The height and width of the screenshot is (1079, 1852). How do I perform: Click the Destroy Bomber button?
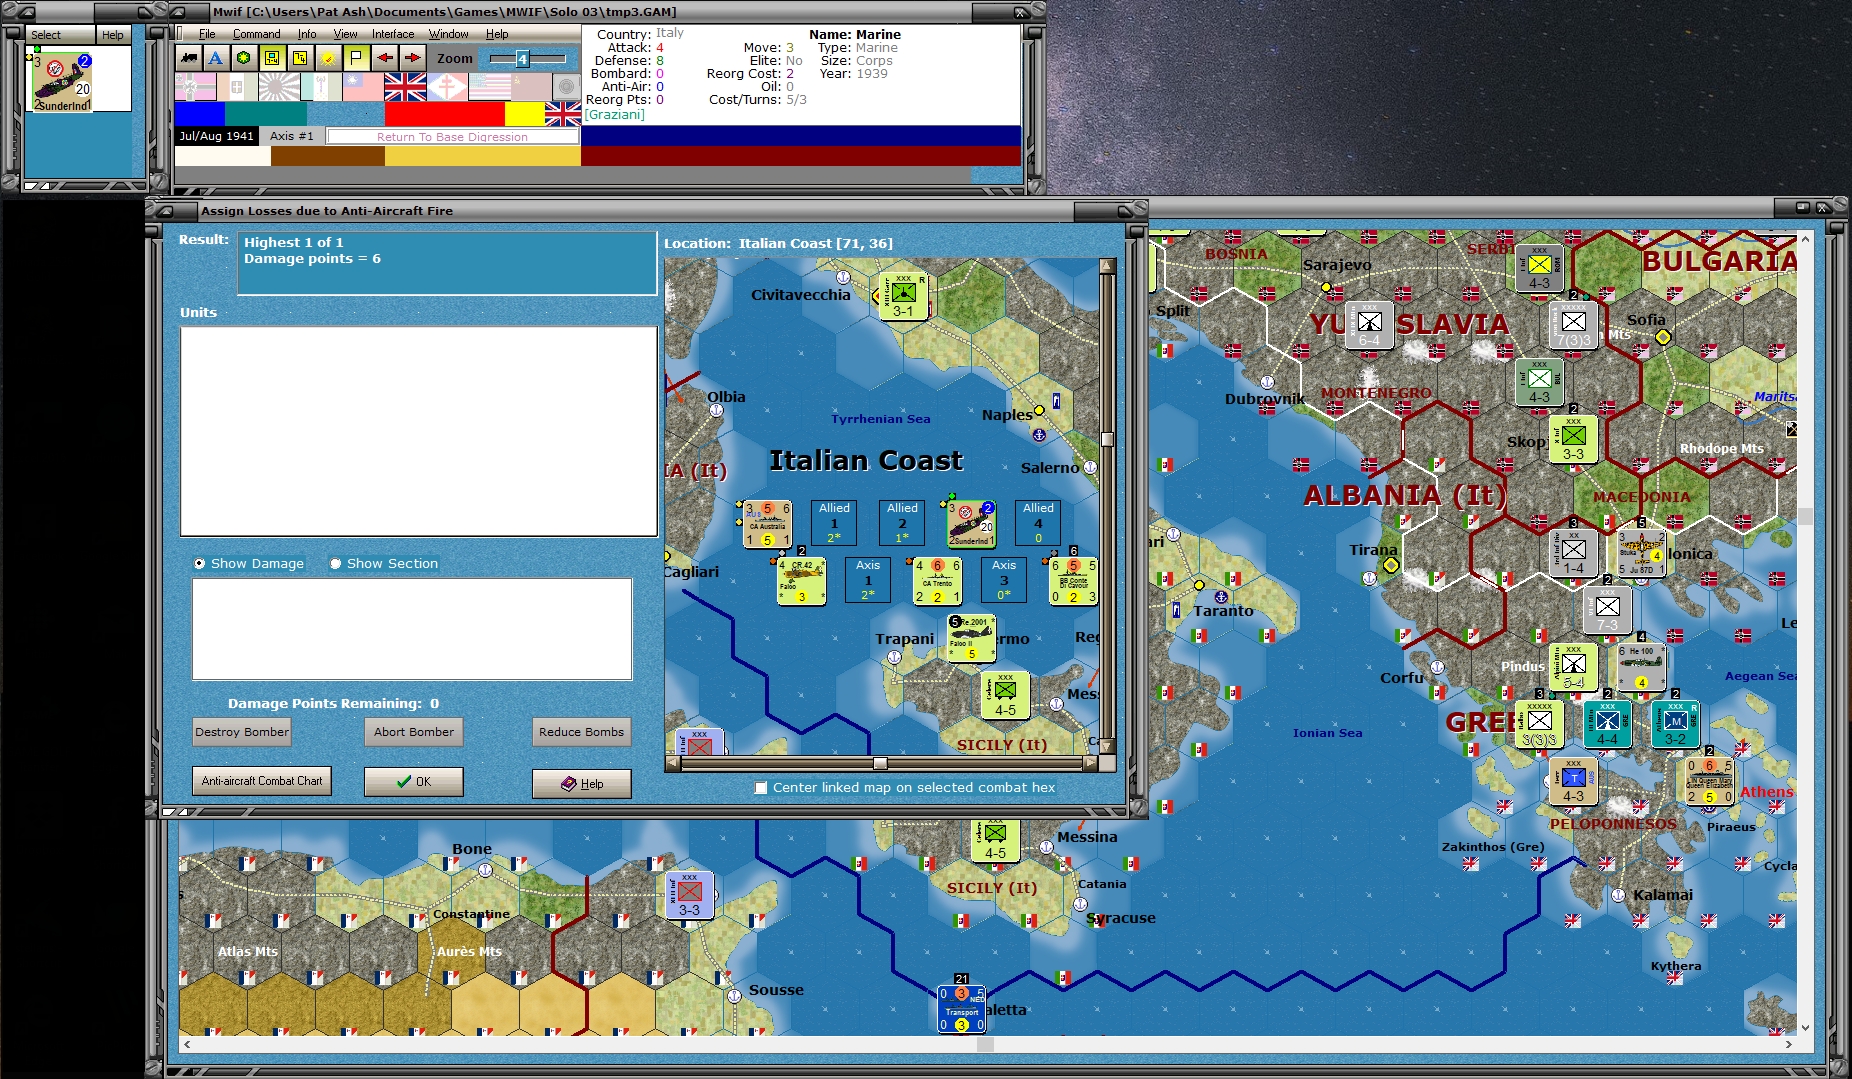tap(242, 732)
